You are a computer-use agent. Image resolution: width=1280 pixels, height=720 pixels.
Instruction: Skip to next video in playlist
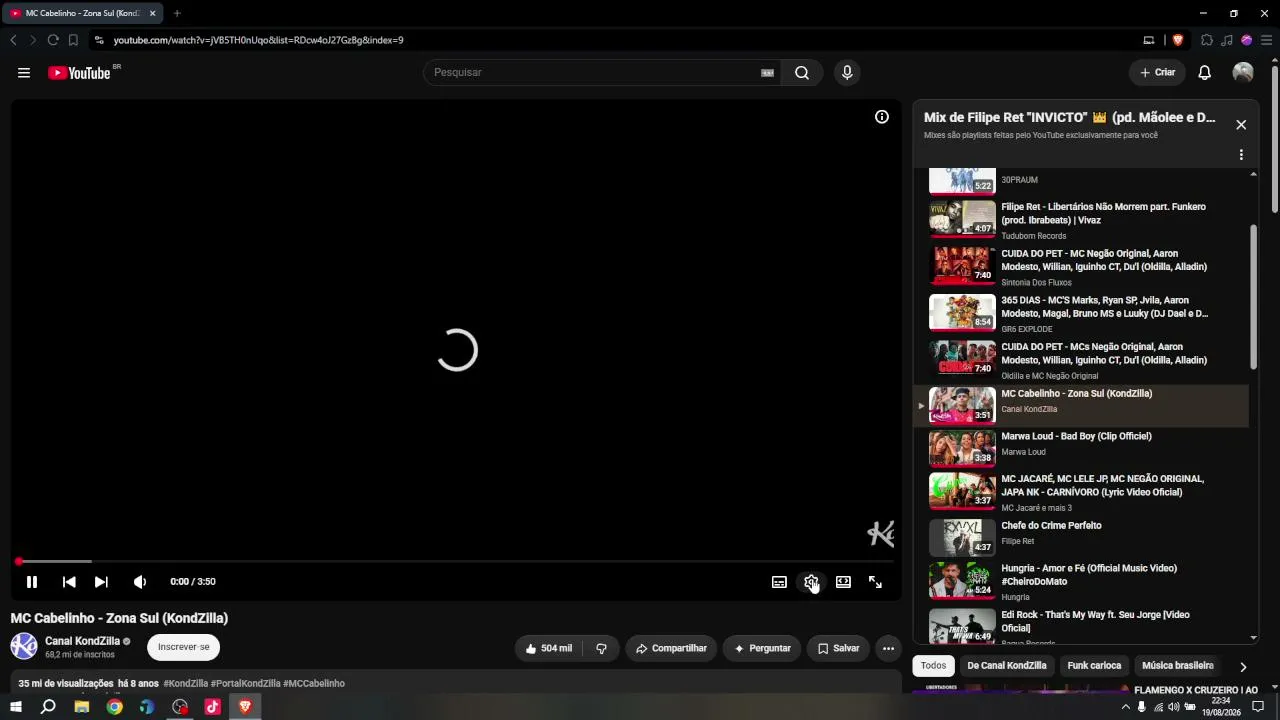pos(101,582)
